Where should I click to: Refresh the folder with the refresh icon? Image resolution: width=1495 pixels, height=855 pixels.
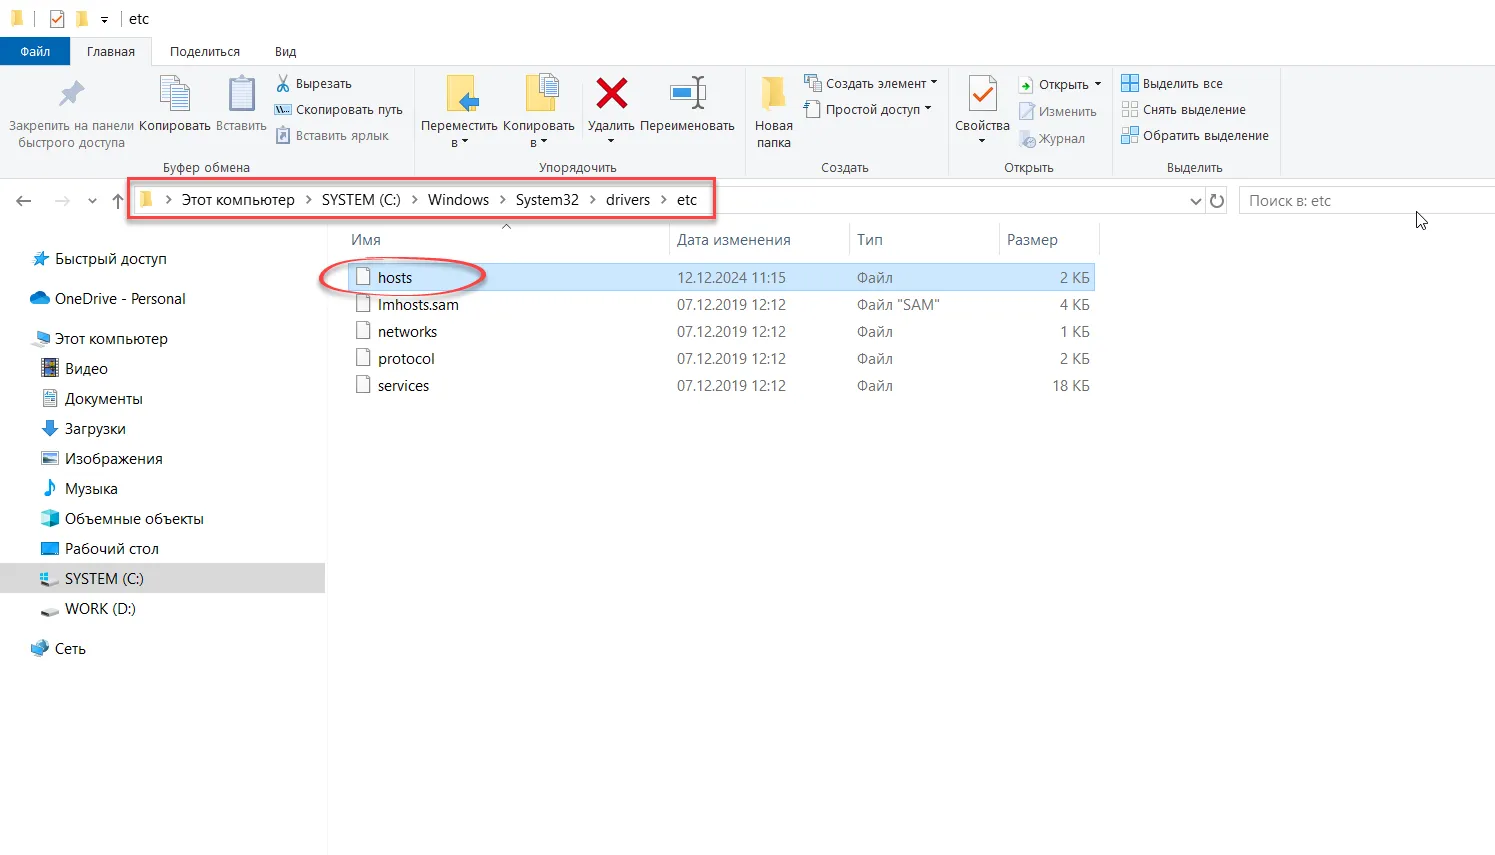coord(1217,200)
